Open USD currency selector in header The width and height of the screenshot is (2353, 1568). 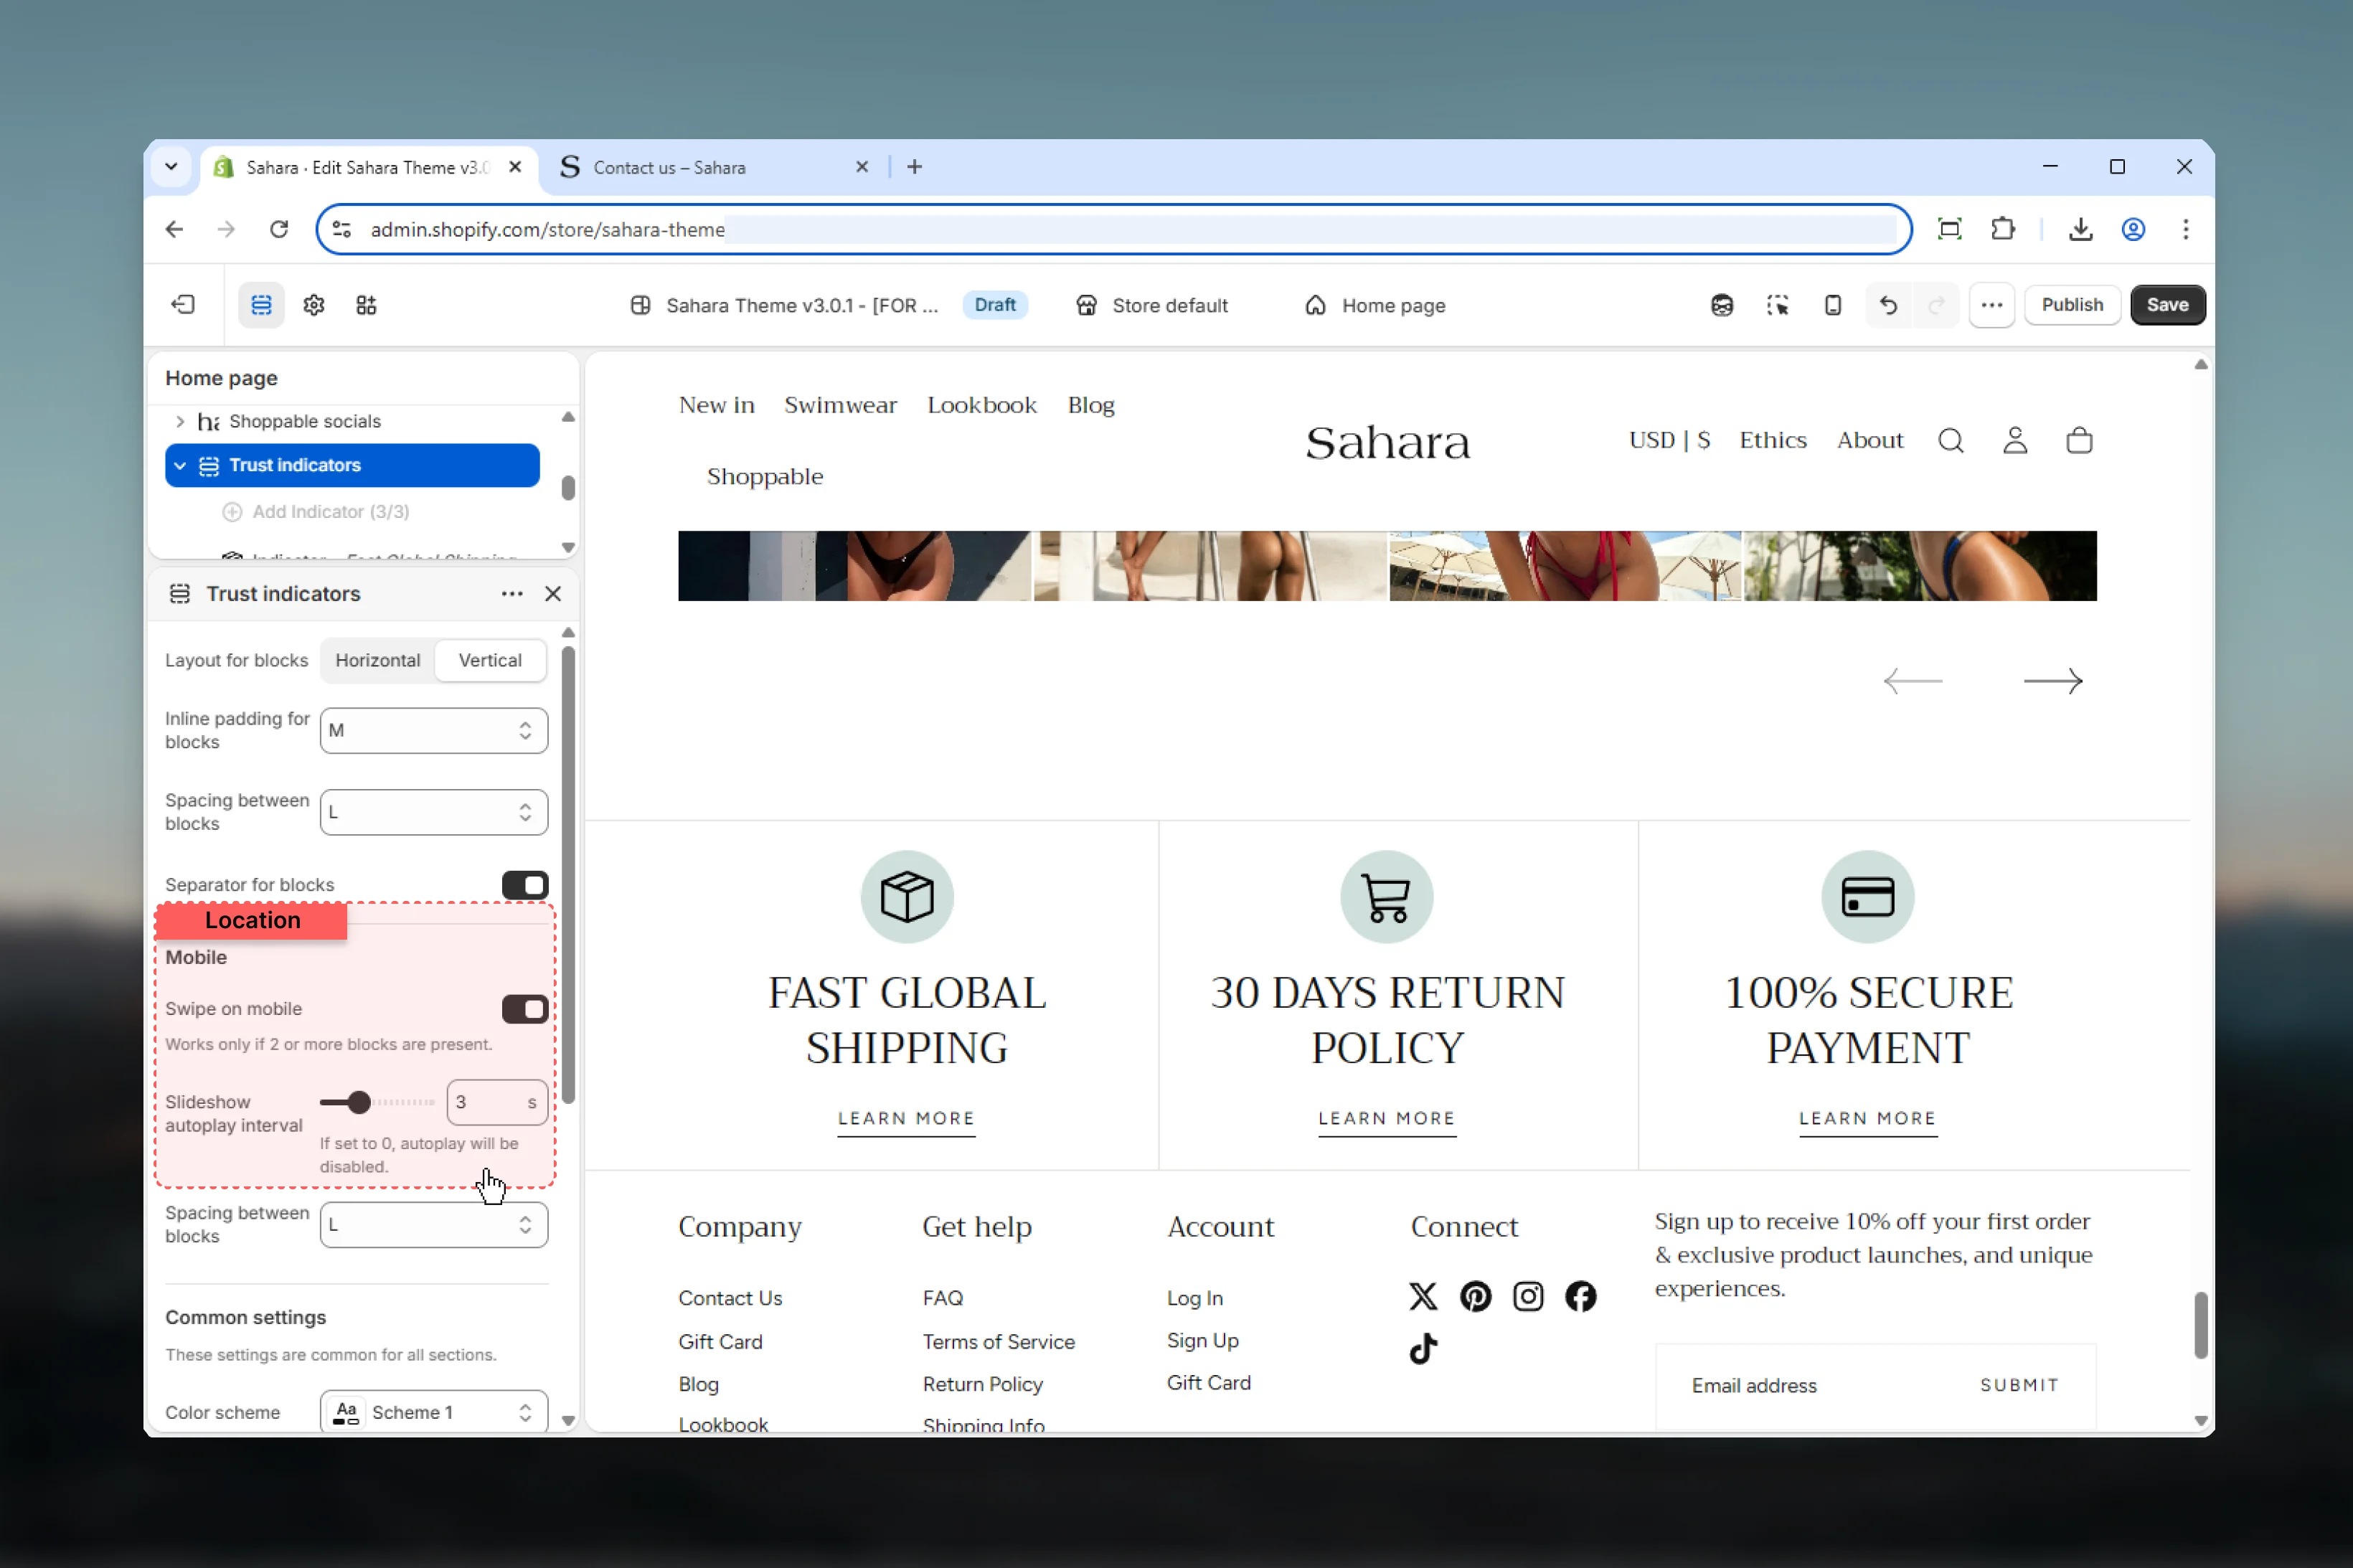coord(1669,440)
